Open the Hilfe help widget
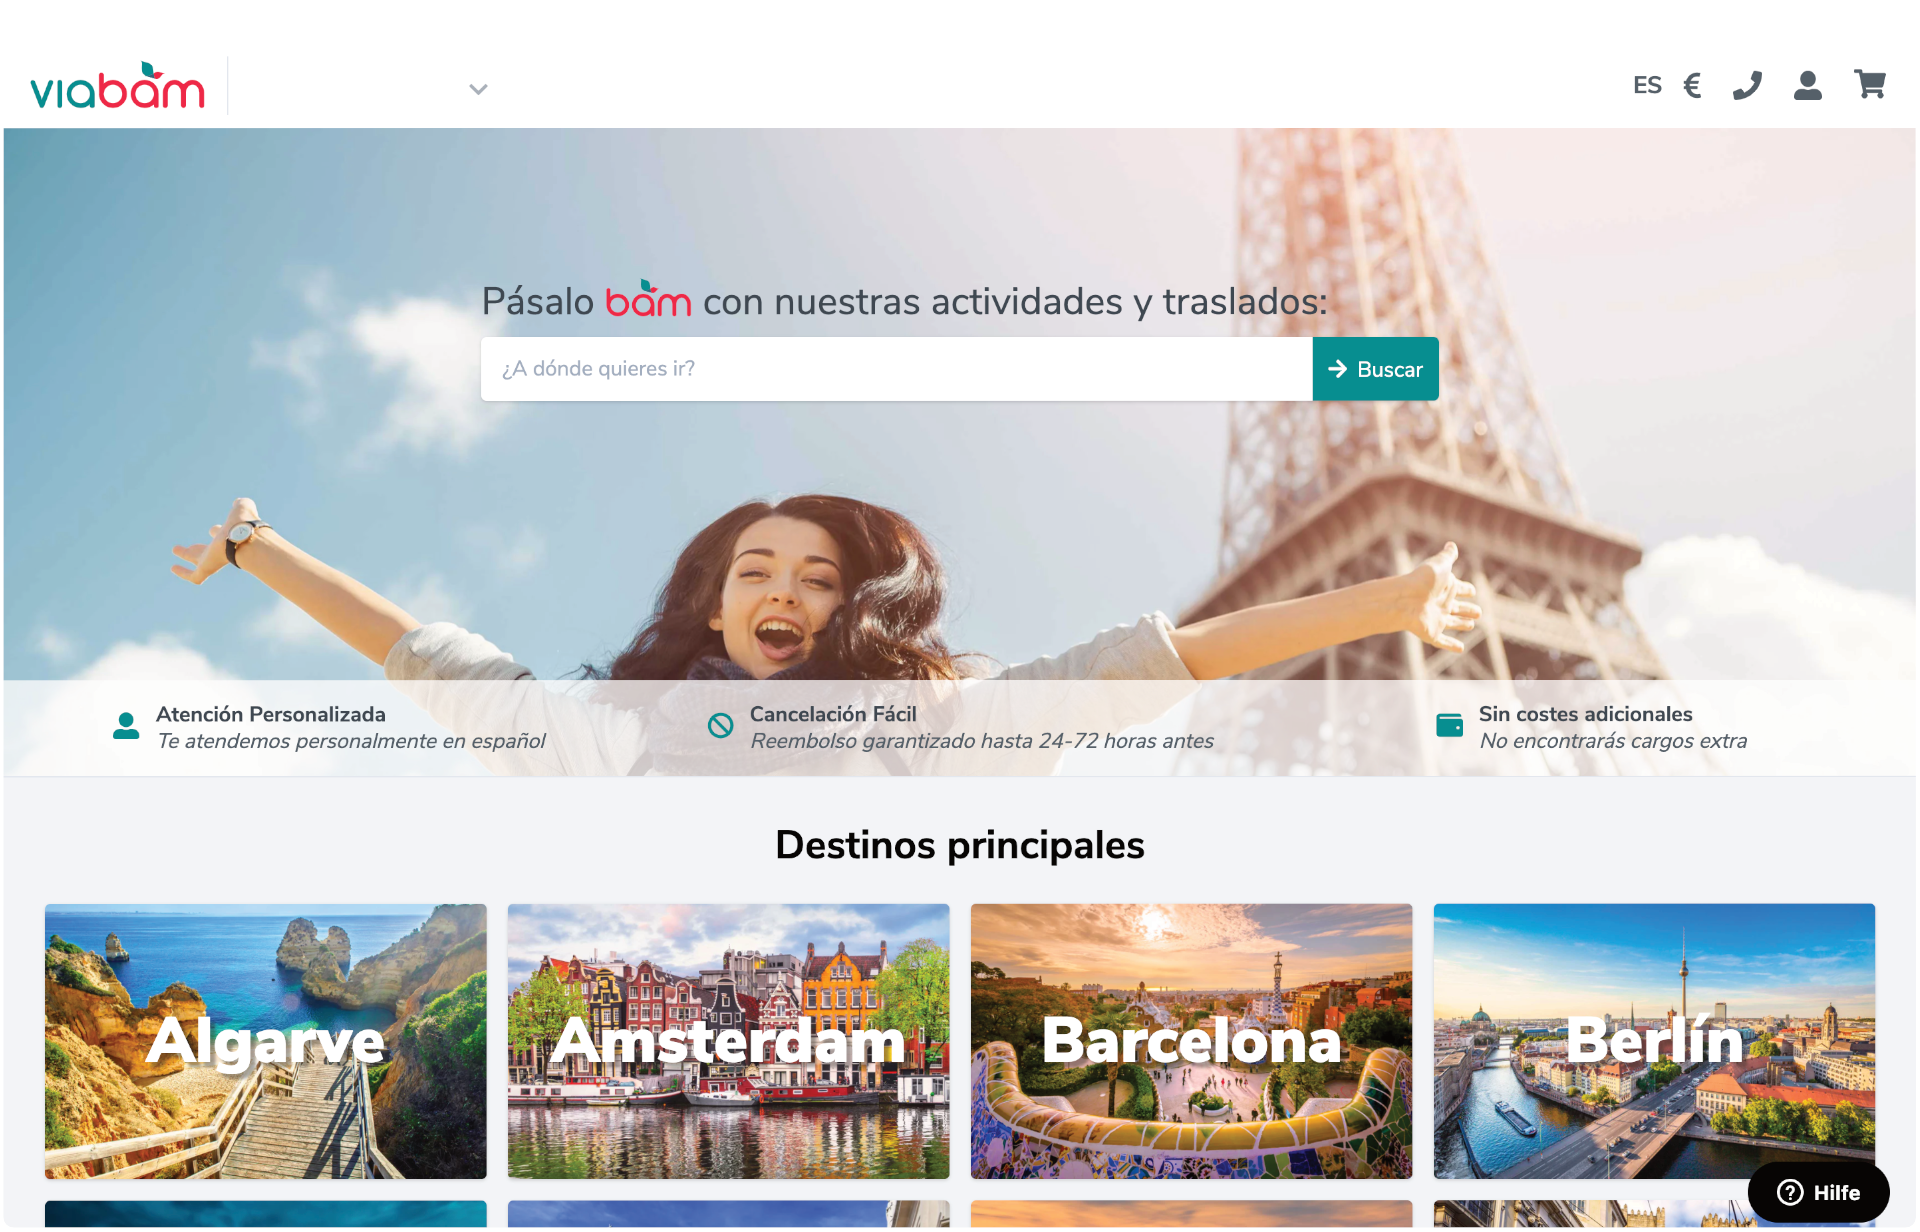Image resolution: width=1920 pixels, height=1232 pixels. pos(1818,1192)
